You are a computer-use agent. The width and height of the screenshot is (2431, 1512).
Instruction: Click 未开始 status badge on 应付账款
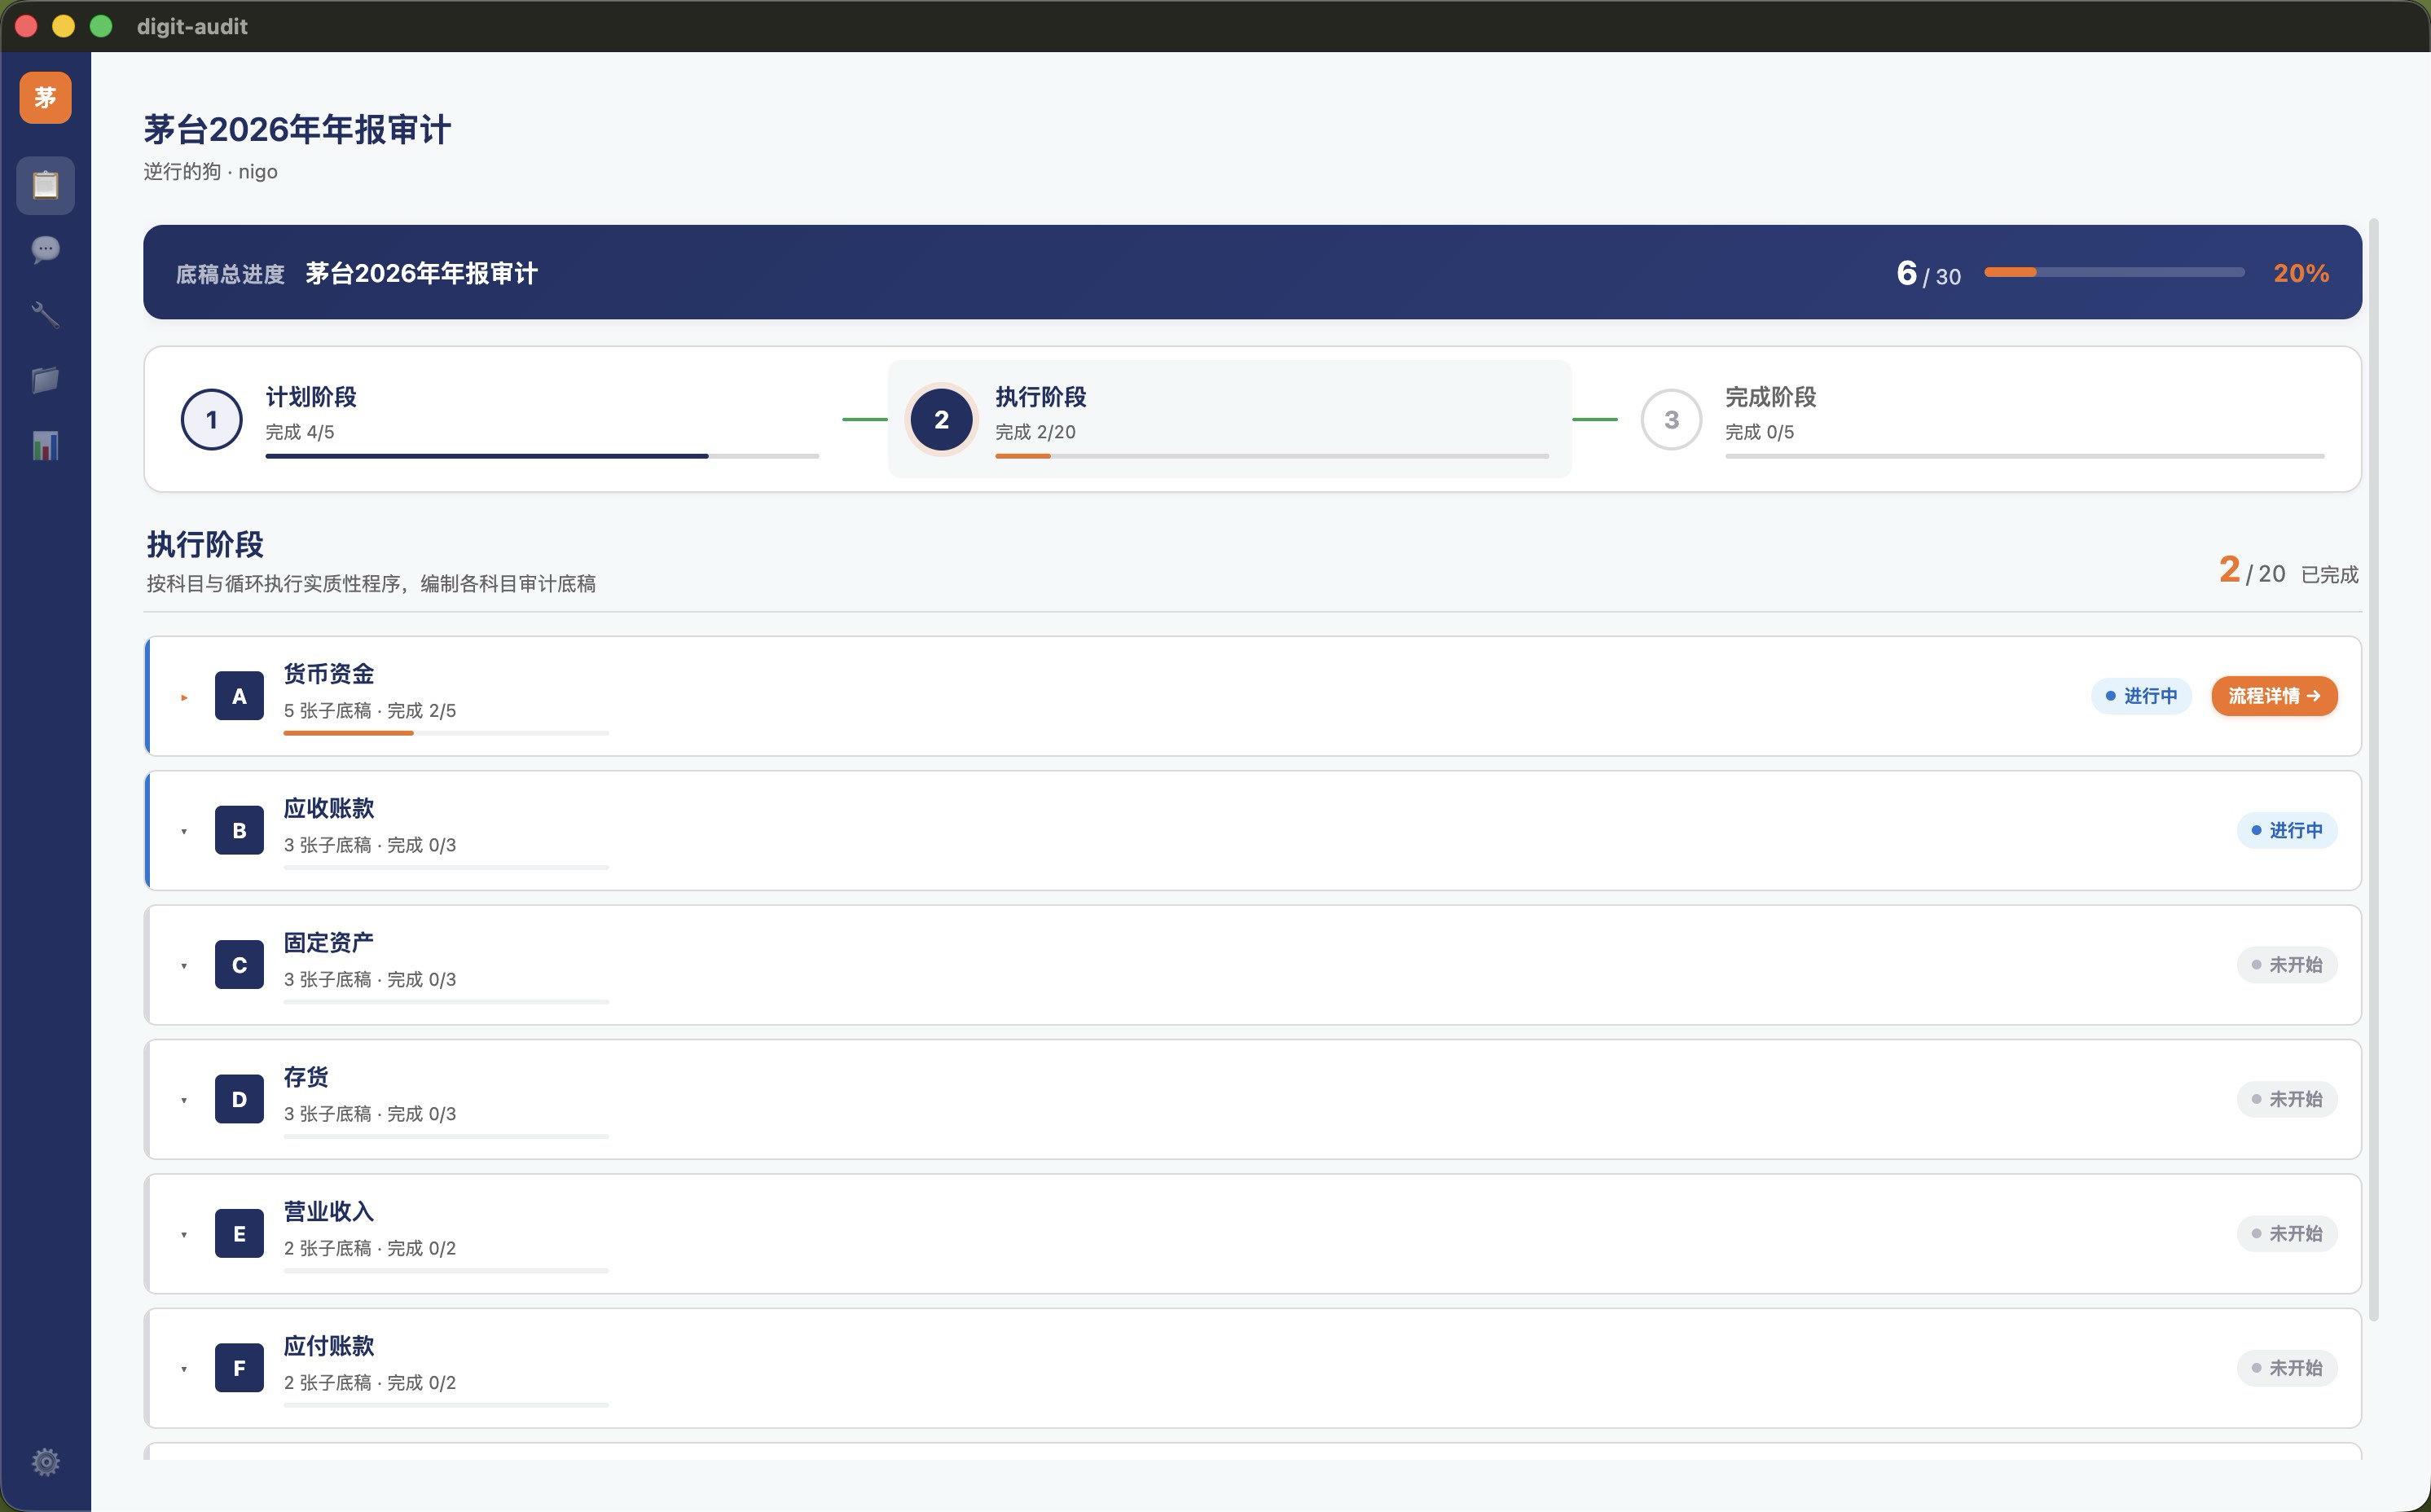tap(2287, 1368)
